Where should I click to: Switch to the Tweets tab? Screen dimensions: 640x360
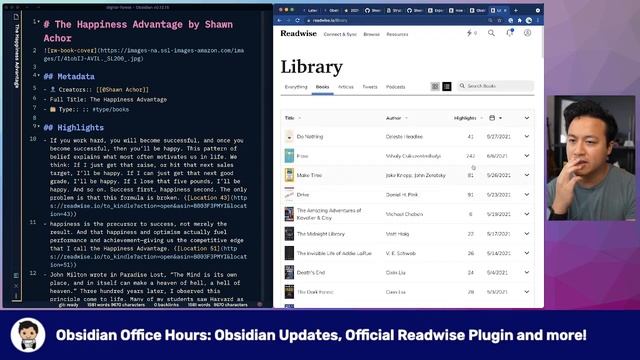(x=370, y=87)
